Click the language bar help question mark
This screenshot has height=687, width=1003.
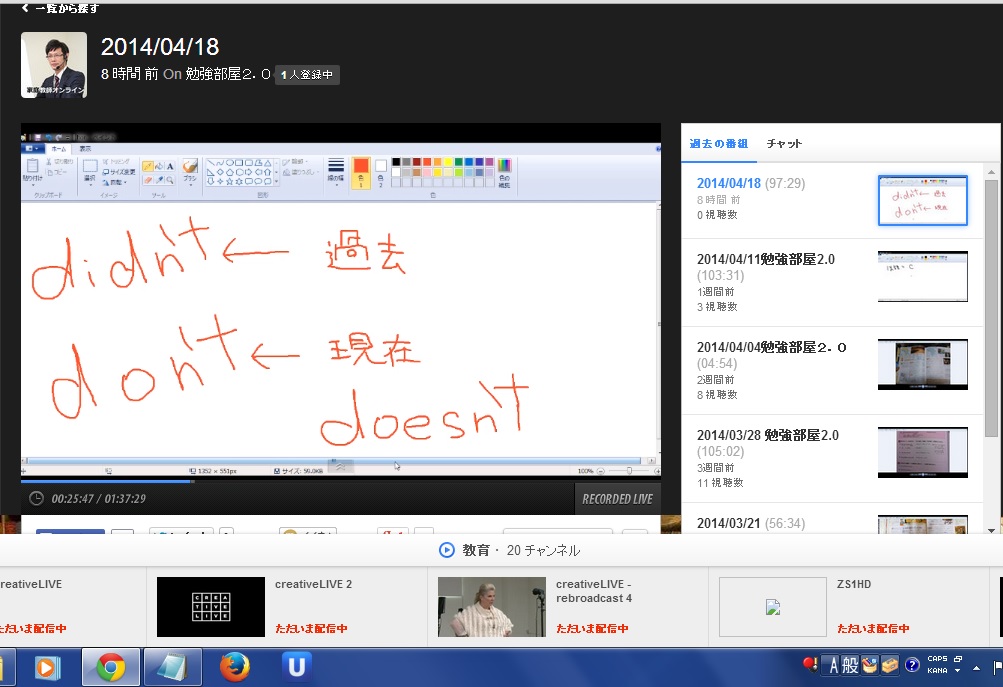(x=912, y=665)
